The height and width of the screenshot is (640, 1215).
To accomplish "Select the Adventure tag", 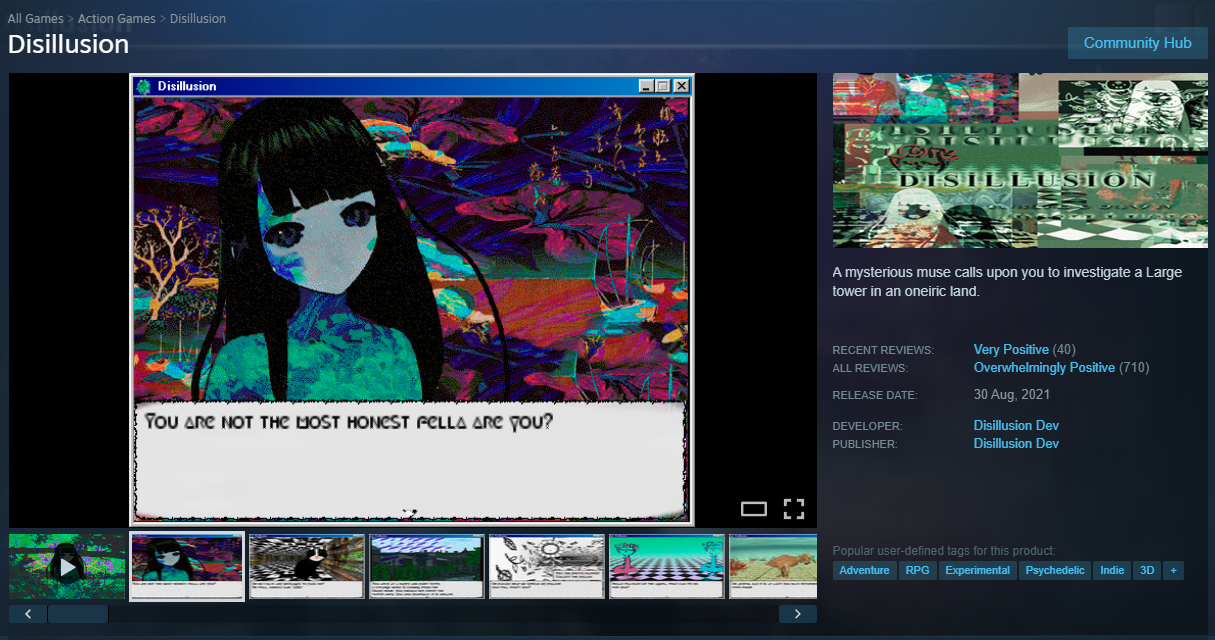I will (x=864, y=570).
